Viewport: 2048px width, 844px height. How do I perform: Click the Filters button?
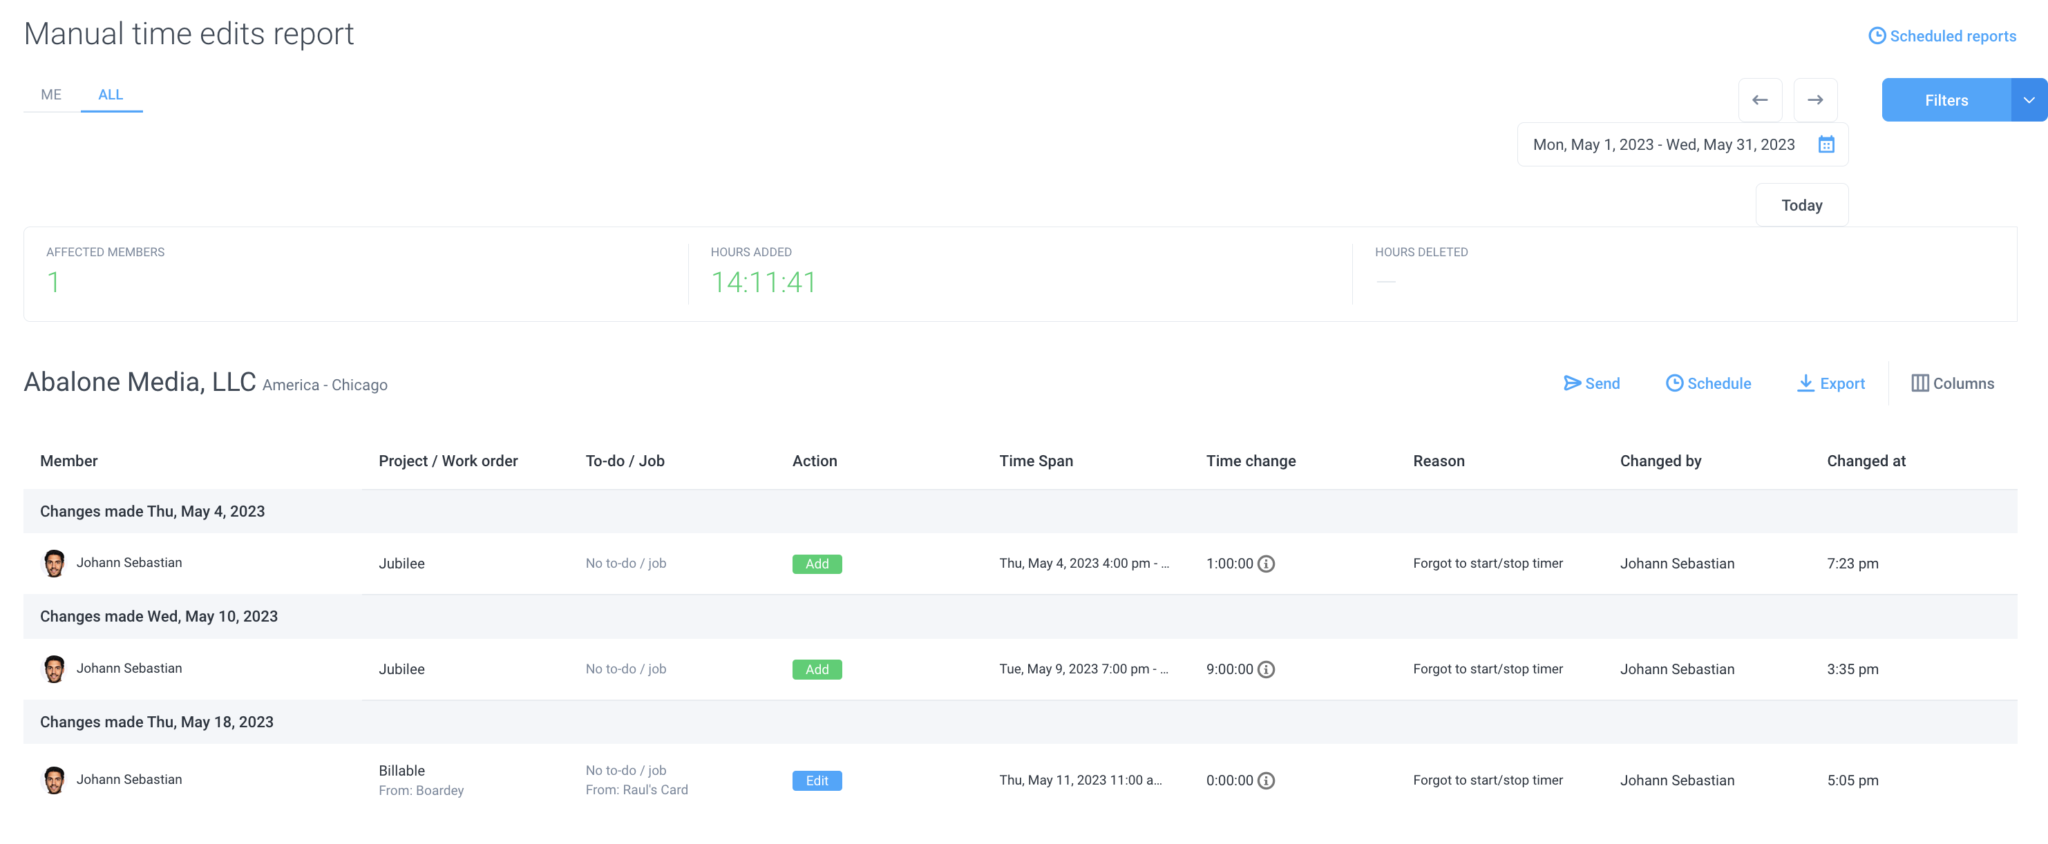click(1946, 100)
